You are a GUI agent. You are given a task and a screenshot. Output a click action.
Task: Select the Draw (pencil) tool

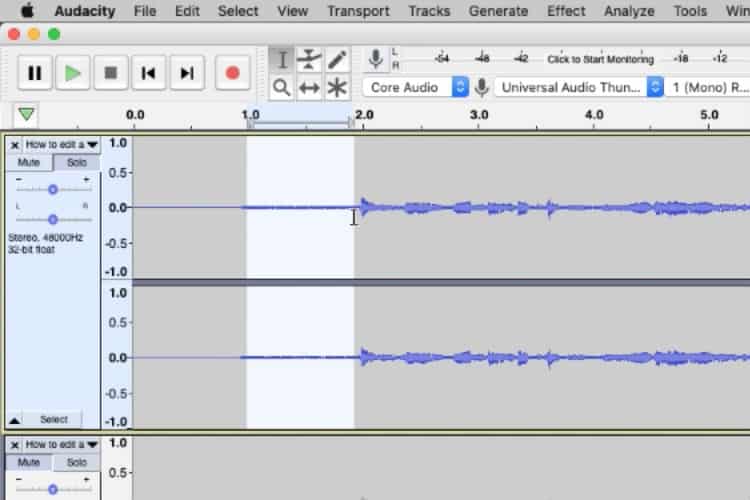coord(337,60)
